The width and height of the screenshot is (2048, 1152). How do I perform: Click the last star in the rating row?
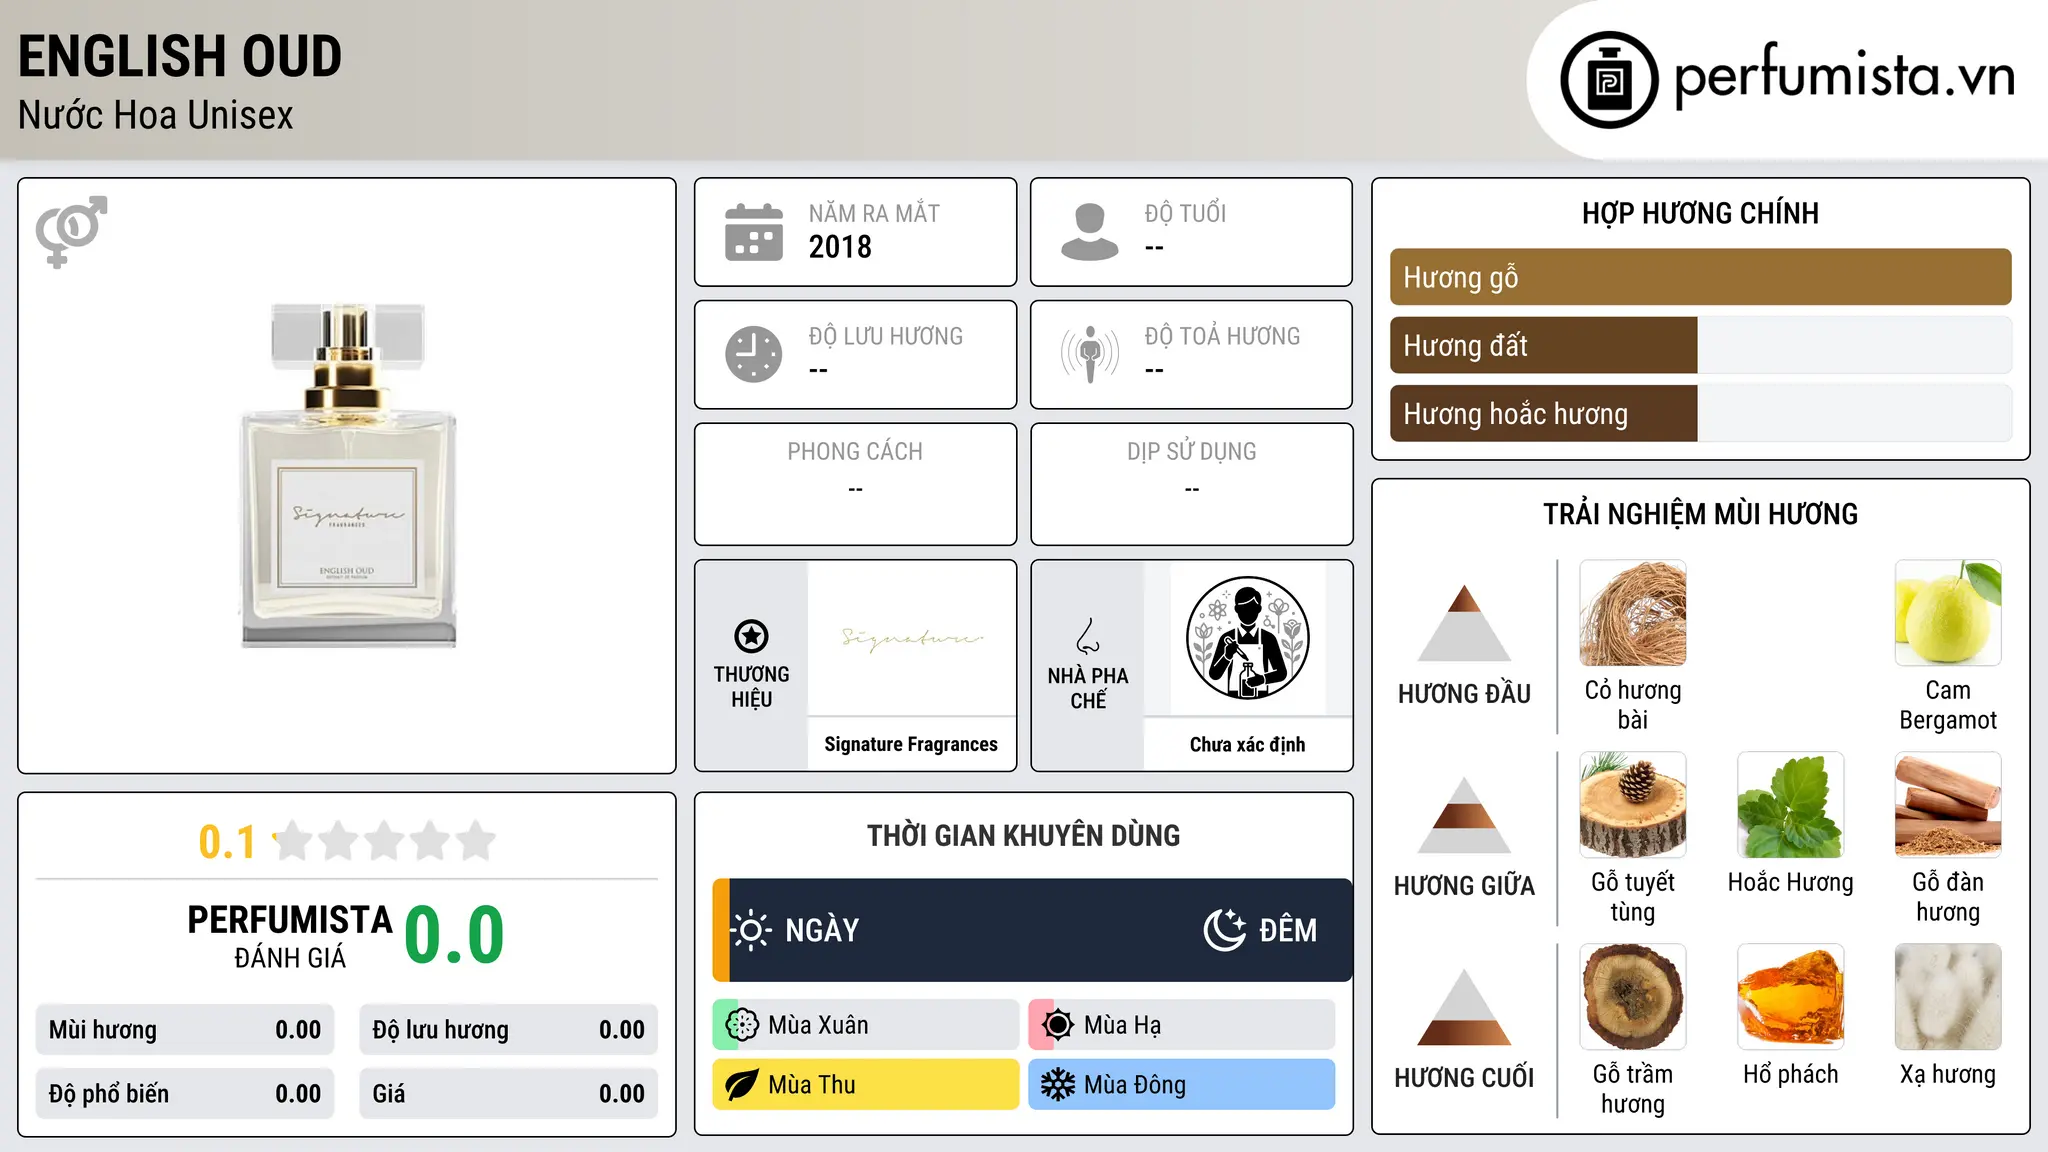tap(476, 840)
